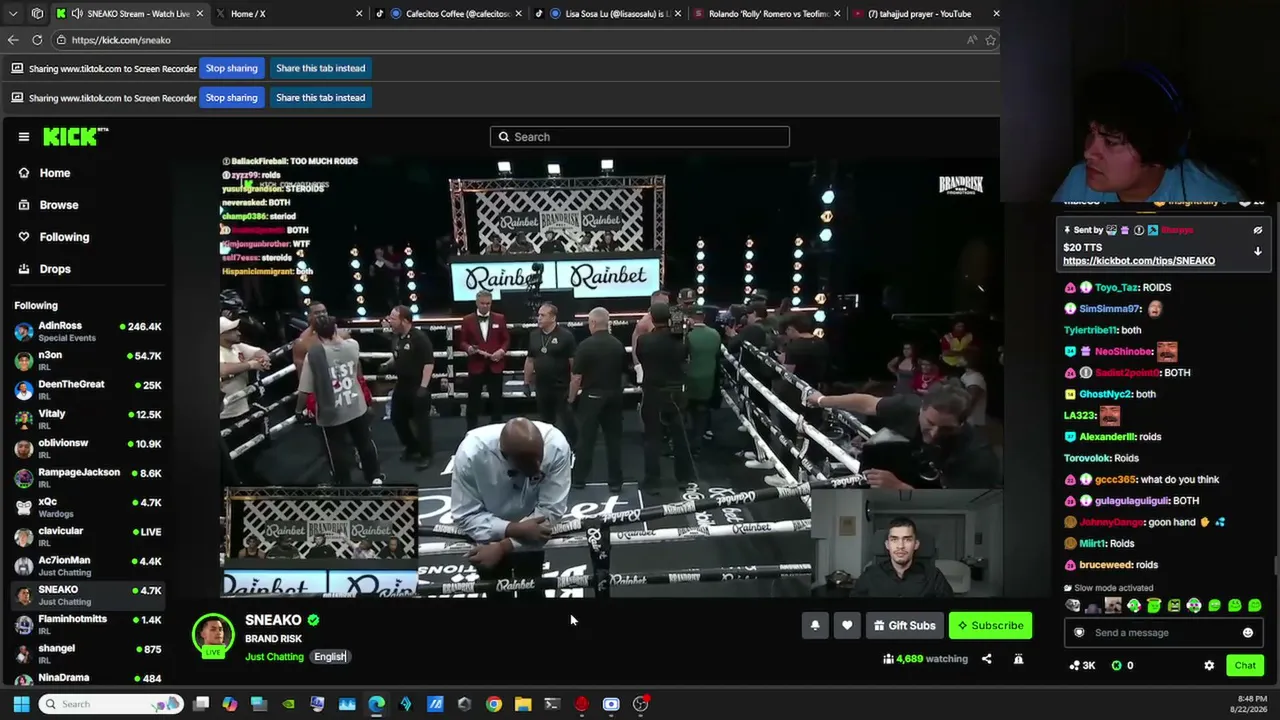Click the share stream icon
The height and width of the screenshot is (720, 1280).
[986, 659]
